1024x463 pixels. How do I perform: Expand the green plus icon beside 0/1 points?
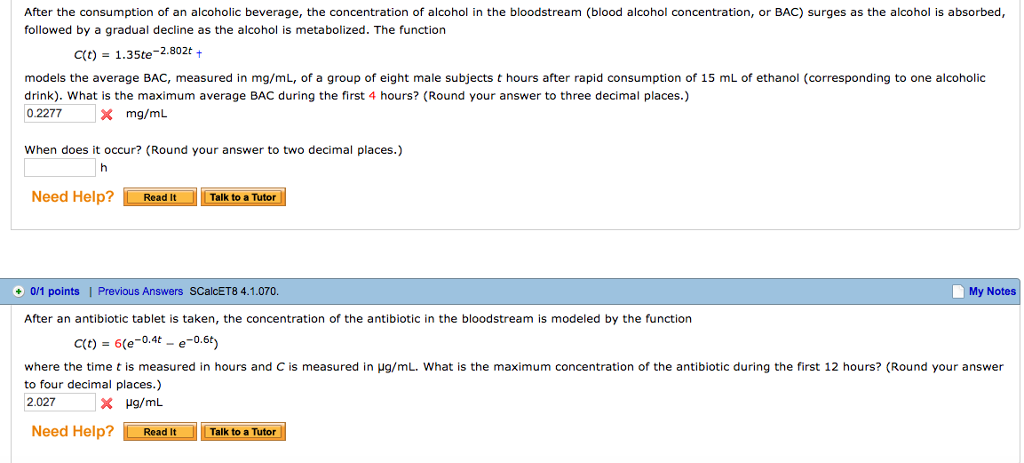pos(19,291)
